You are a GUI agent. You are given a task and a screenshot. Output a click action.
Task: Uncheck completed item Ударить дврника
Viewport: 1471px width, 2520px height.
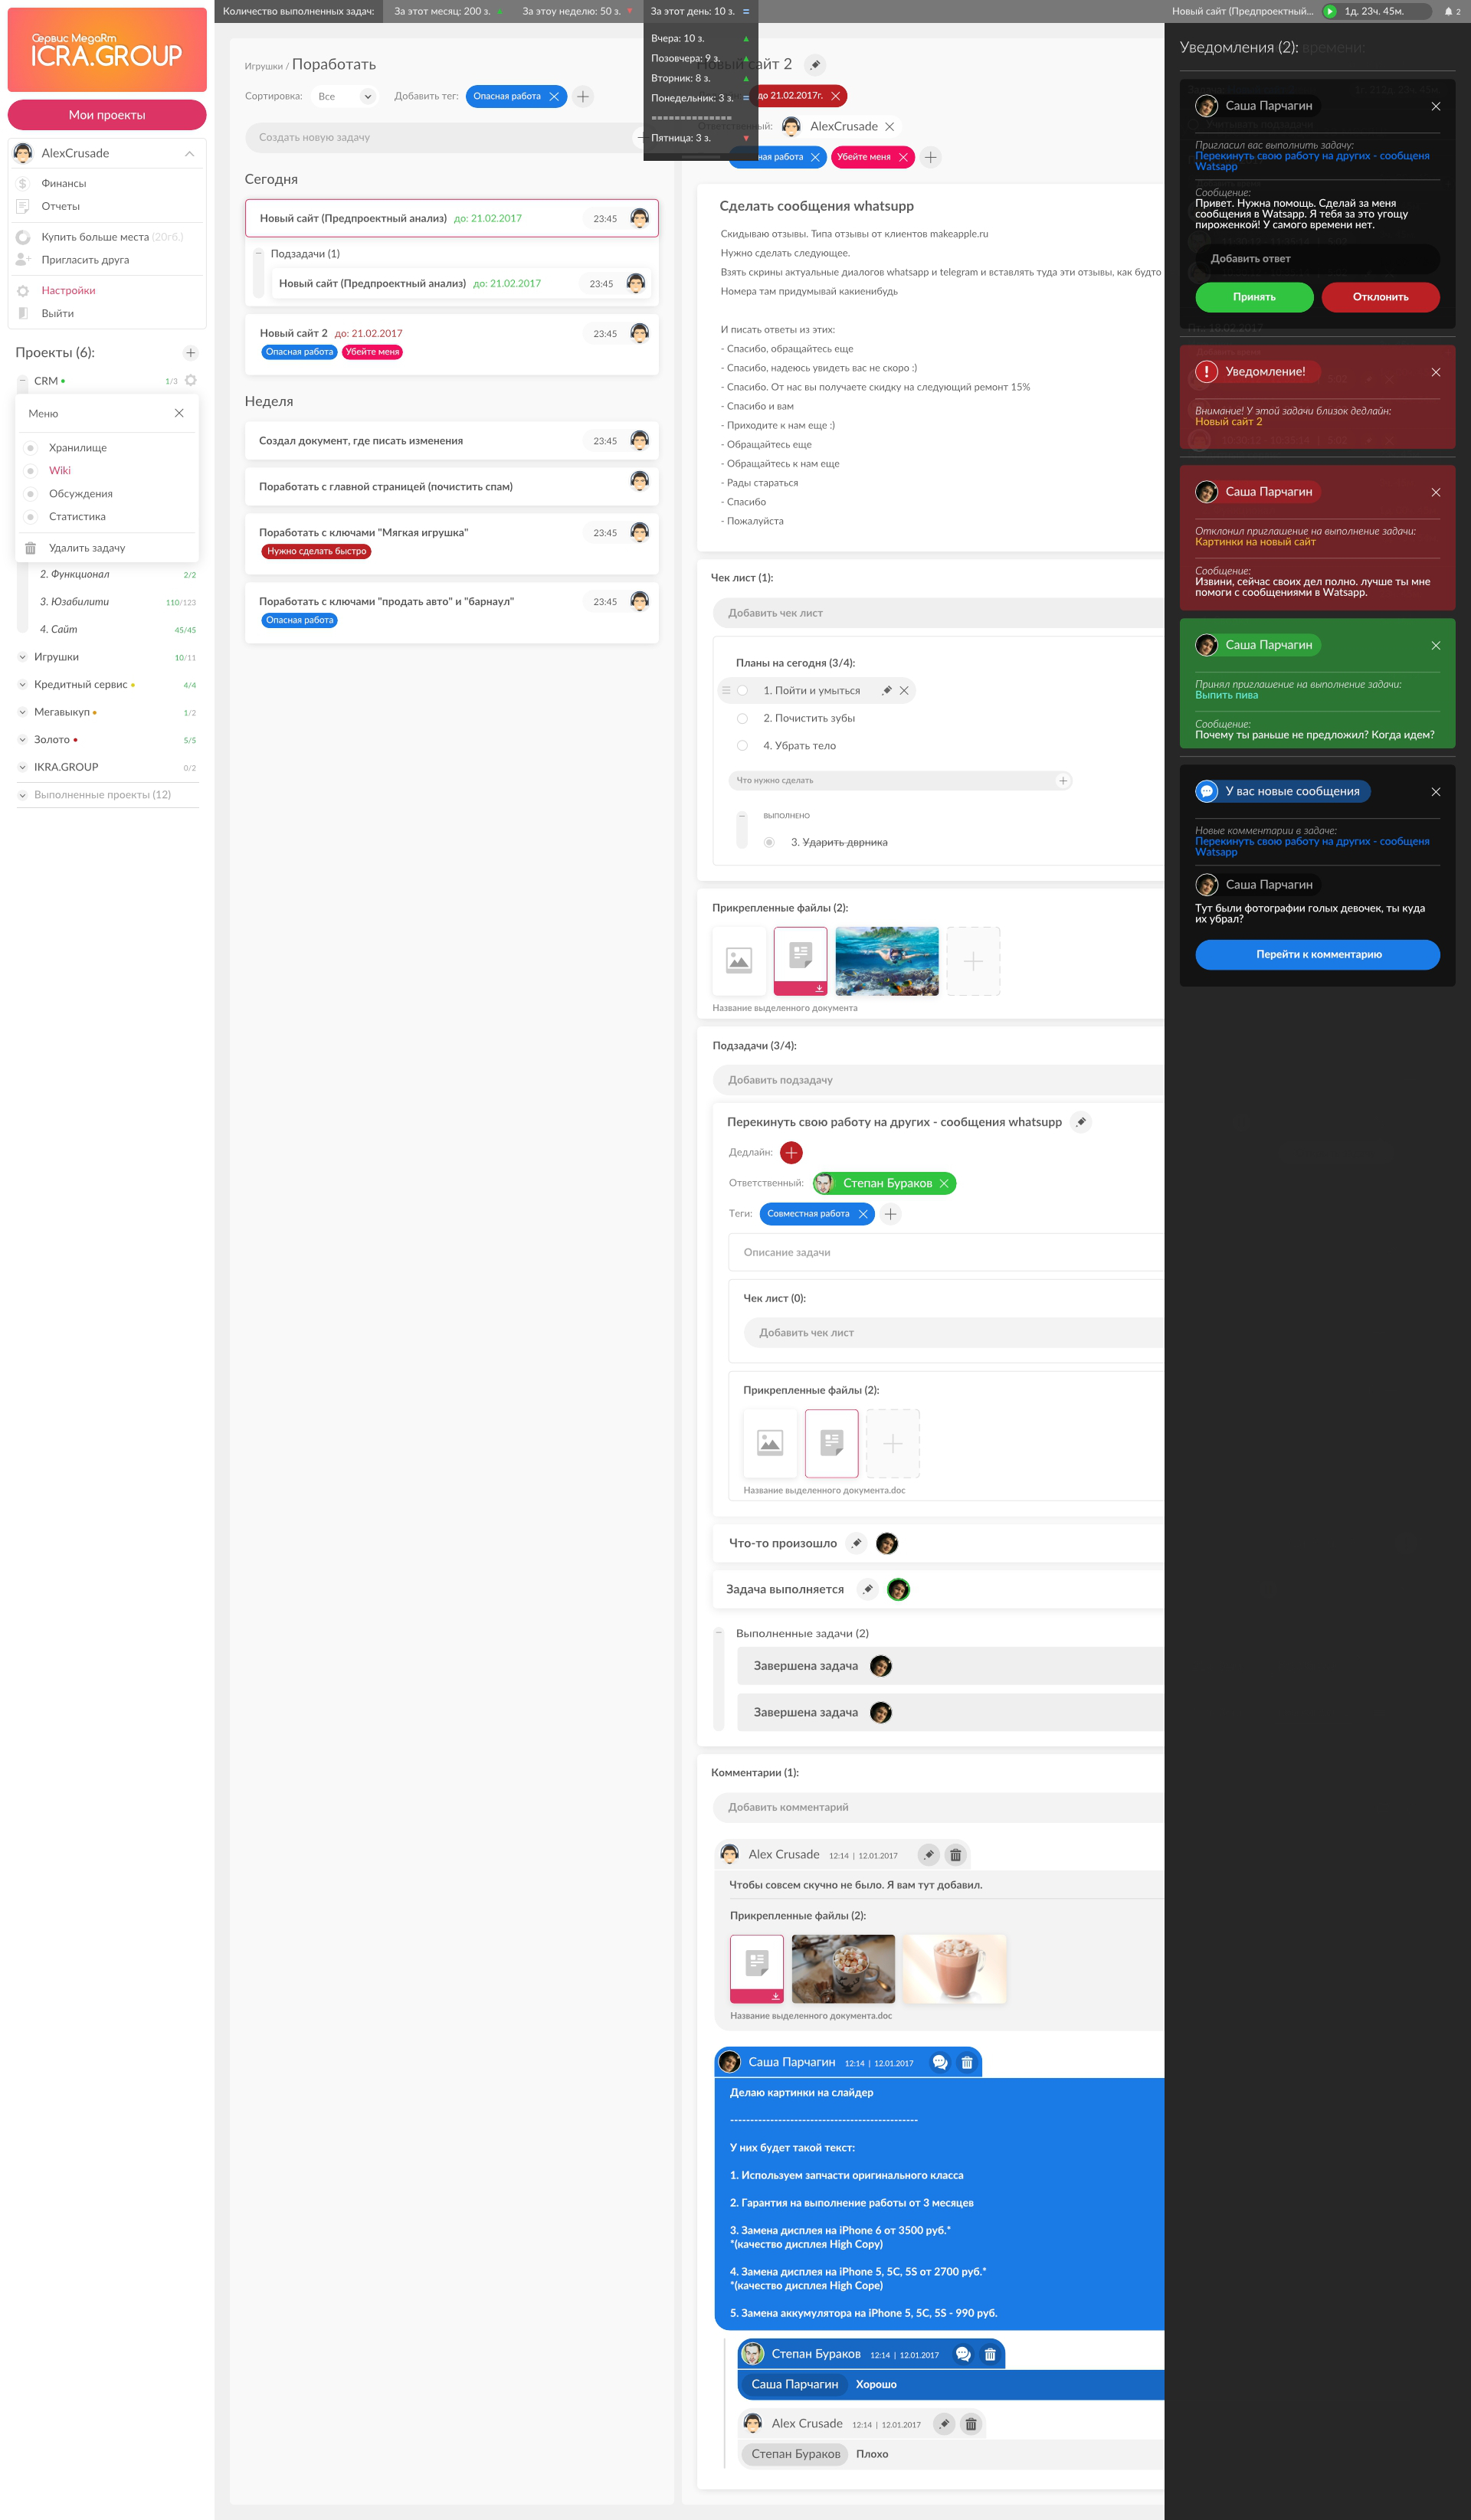point(769,842)
